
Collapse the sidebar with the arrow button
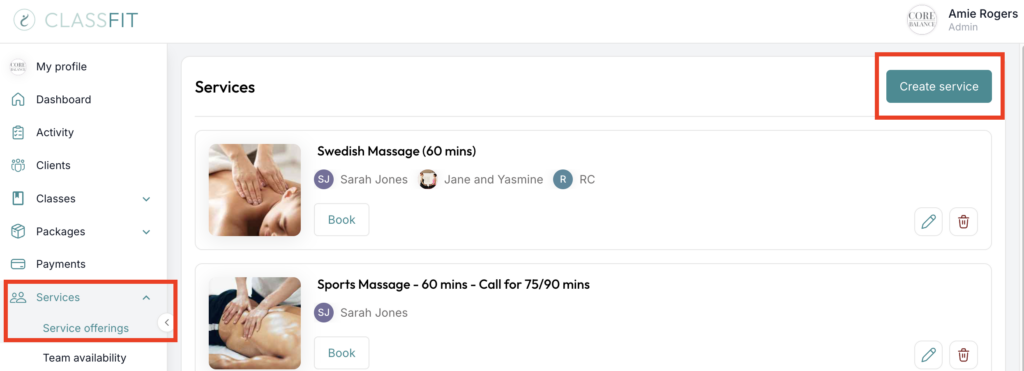pyautogui.click(x=167, y=322)
